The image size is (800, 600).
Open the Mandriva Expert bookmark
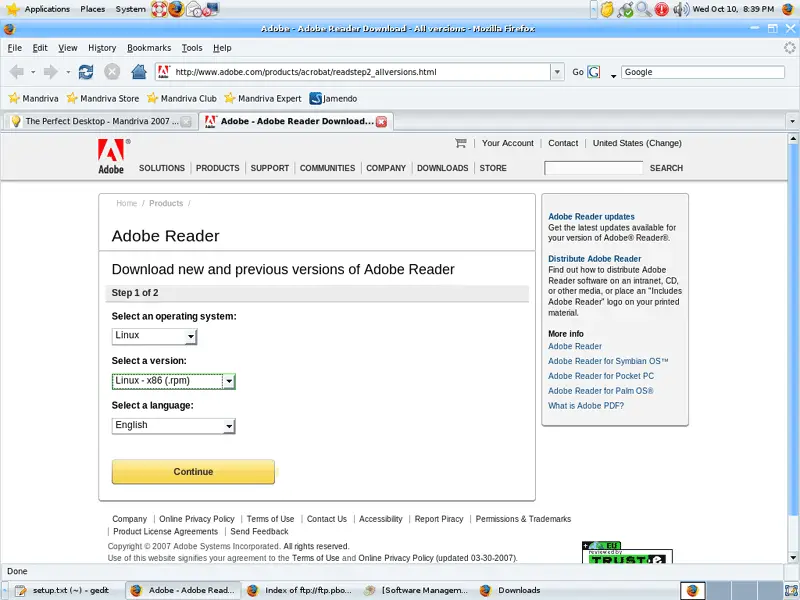pyautogui.click(x=263, y=98)
